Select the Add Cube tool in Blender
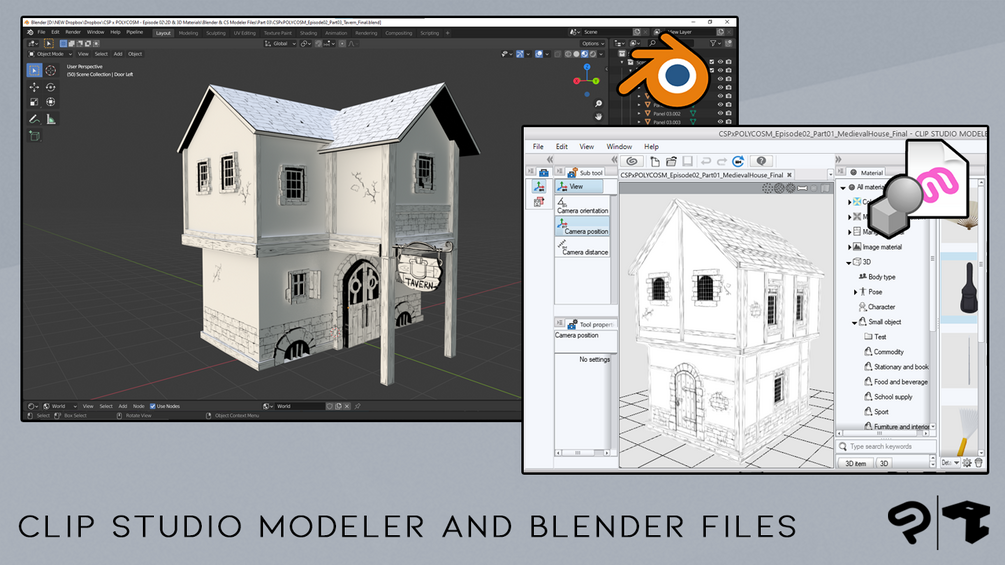Screen dimensions: 1005x565 pyautogui.click(x=34, y=136)
